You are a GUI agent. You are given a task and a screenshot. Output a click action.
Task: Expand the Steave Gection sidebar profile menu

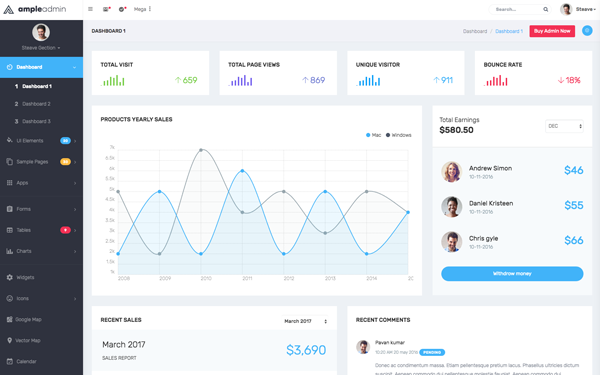pyautogui.click(x=41, y=48)
